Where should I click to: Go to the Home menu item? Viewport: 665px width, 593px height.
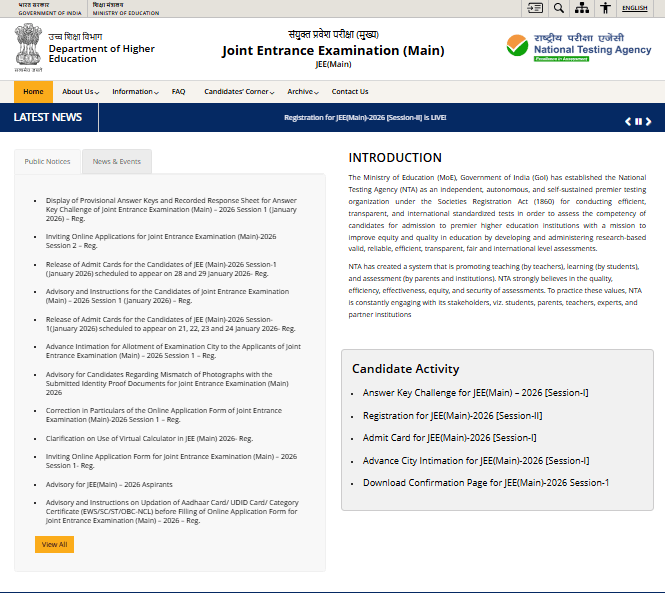(33, 92)
